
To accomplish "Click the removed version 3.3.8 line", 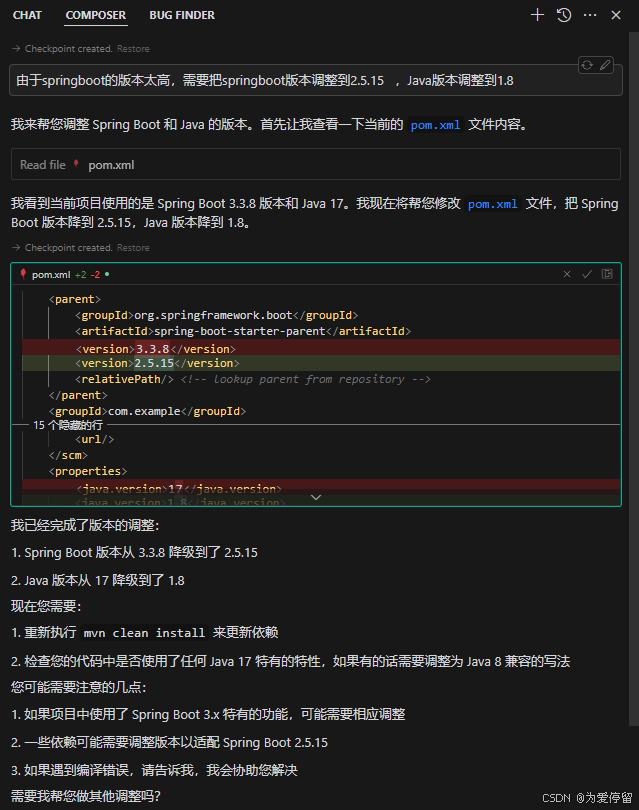I will click(321, 349).
